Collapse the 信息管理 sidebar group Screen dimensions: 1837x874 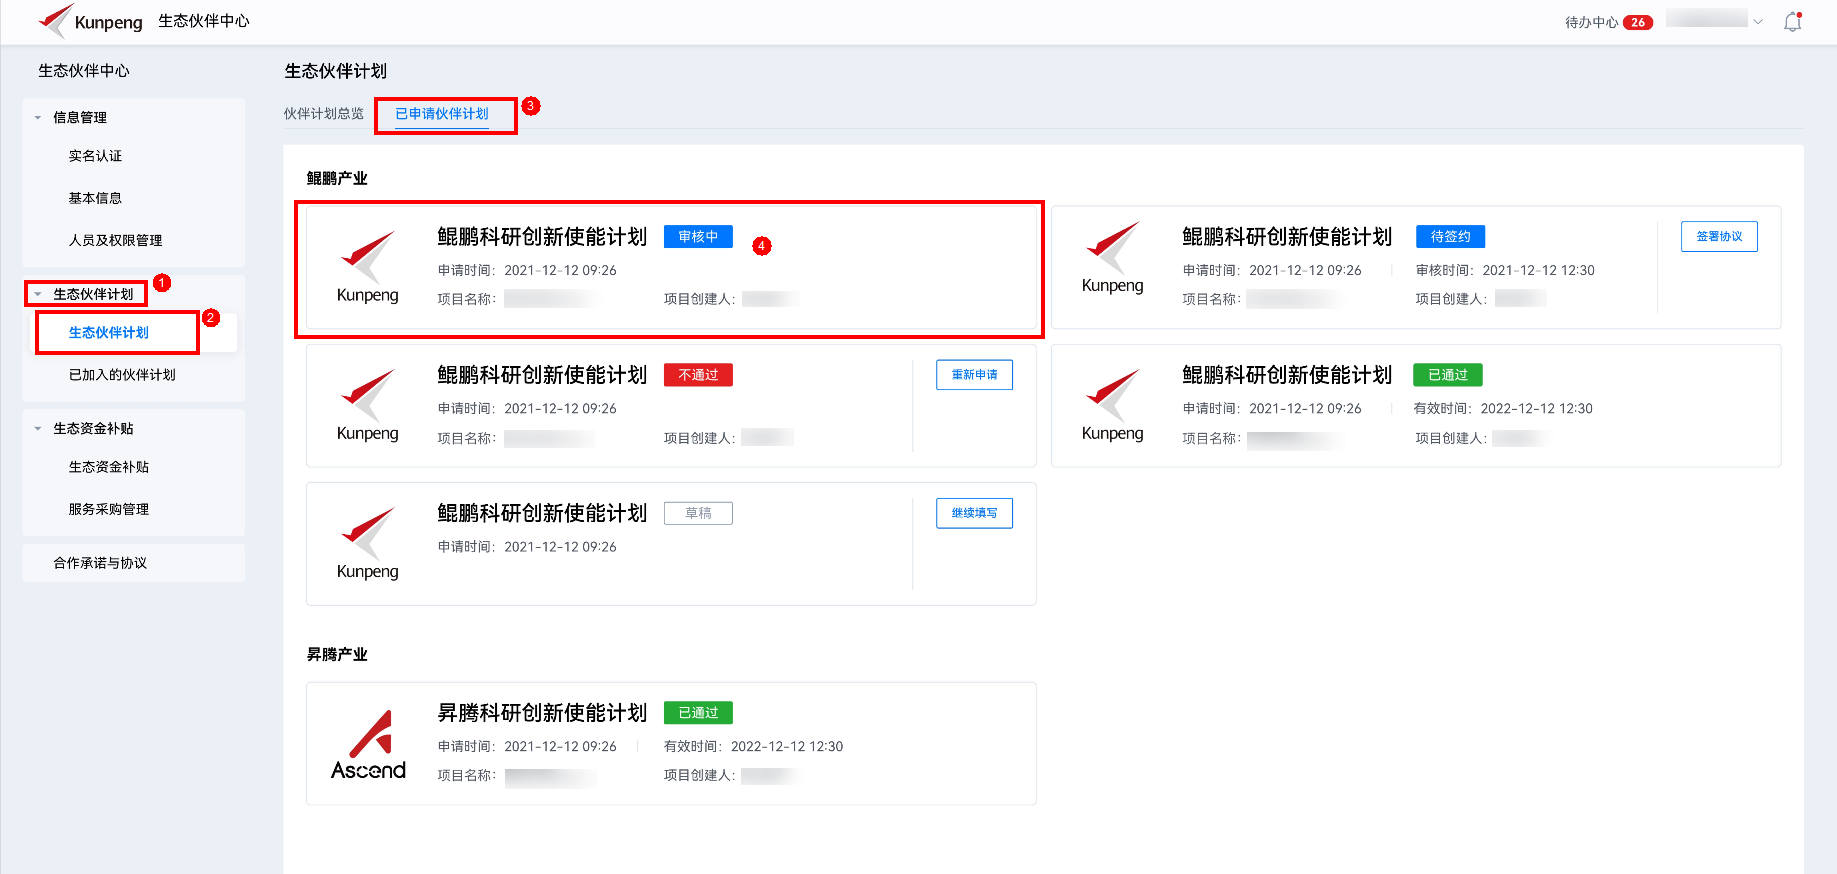pyautogui.click(x=38, y=118)
